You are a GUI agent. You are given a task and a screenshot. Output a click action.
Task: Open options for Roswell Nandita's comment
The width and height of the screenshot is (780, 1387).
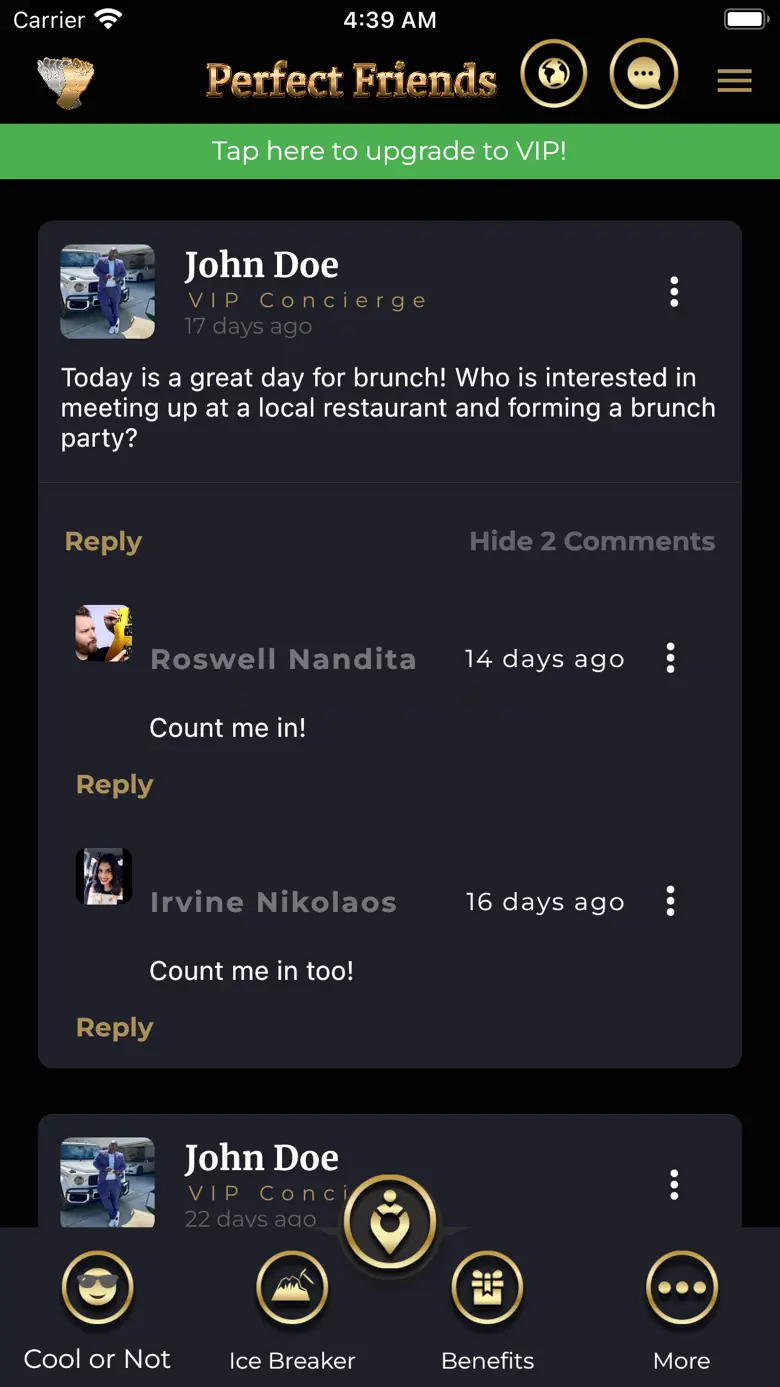(x=670, y=658)
